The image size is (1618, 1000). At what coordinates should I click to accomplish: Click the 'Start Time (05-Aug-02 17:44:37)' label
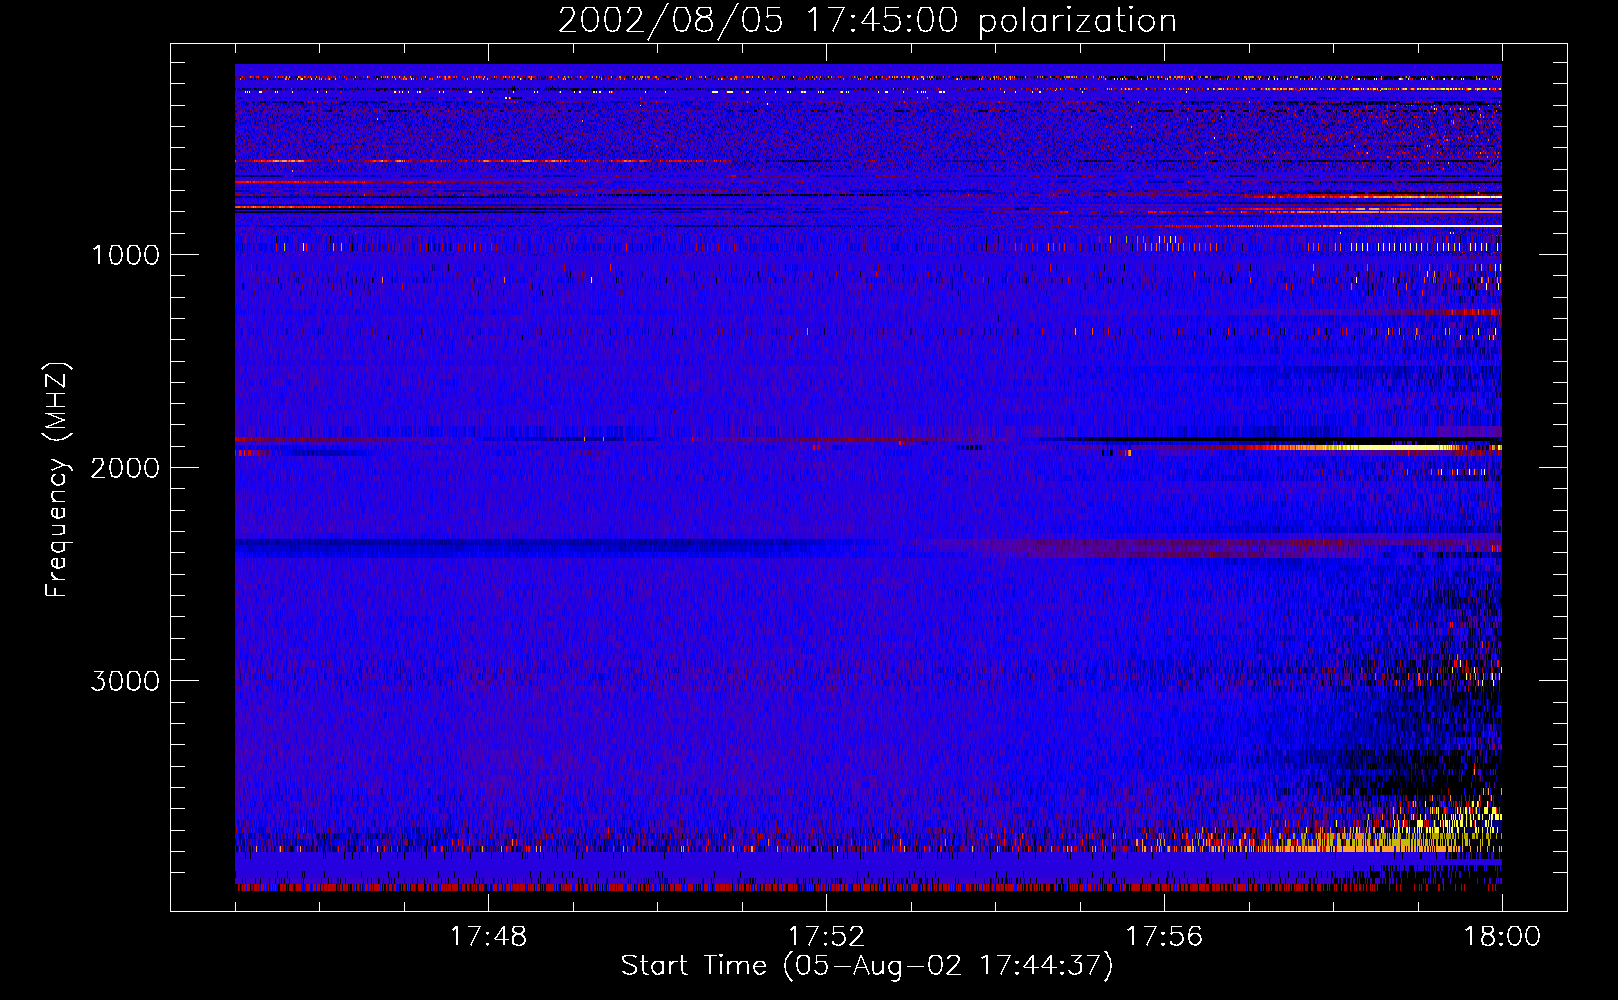867,966
